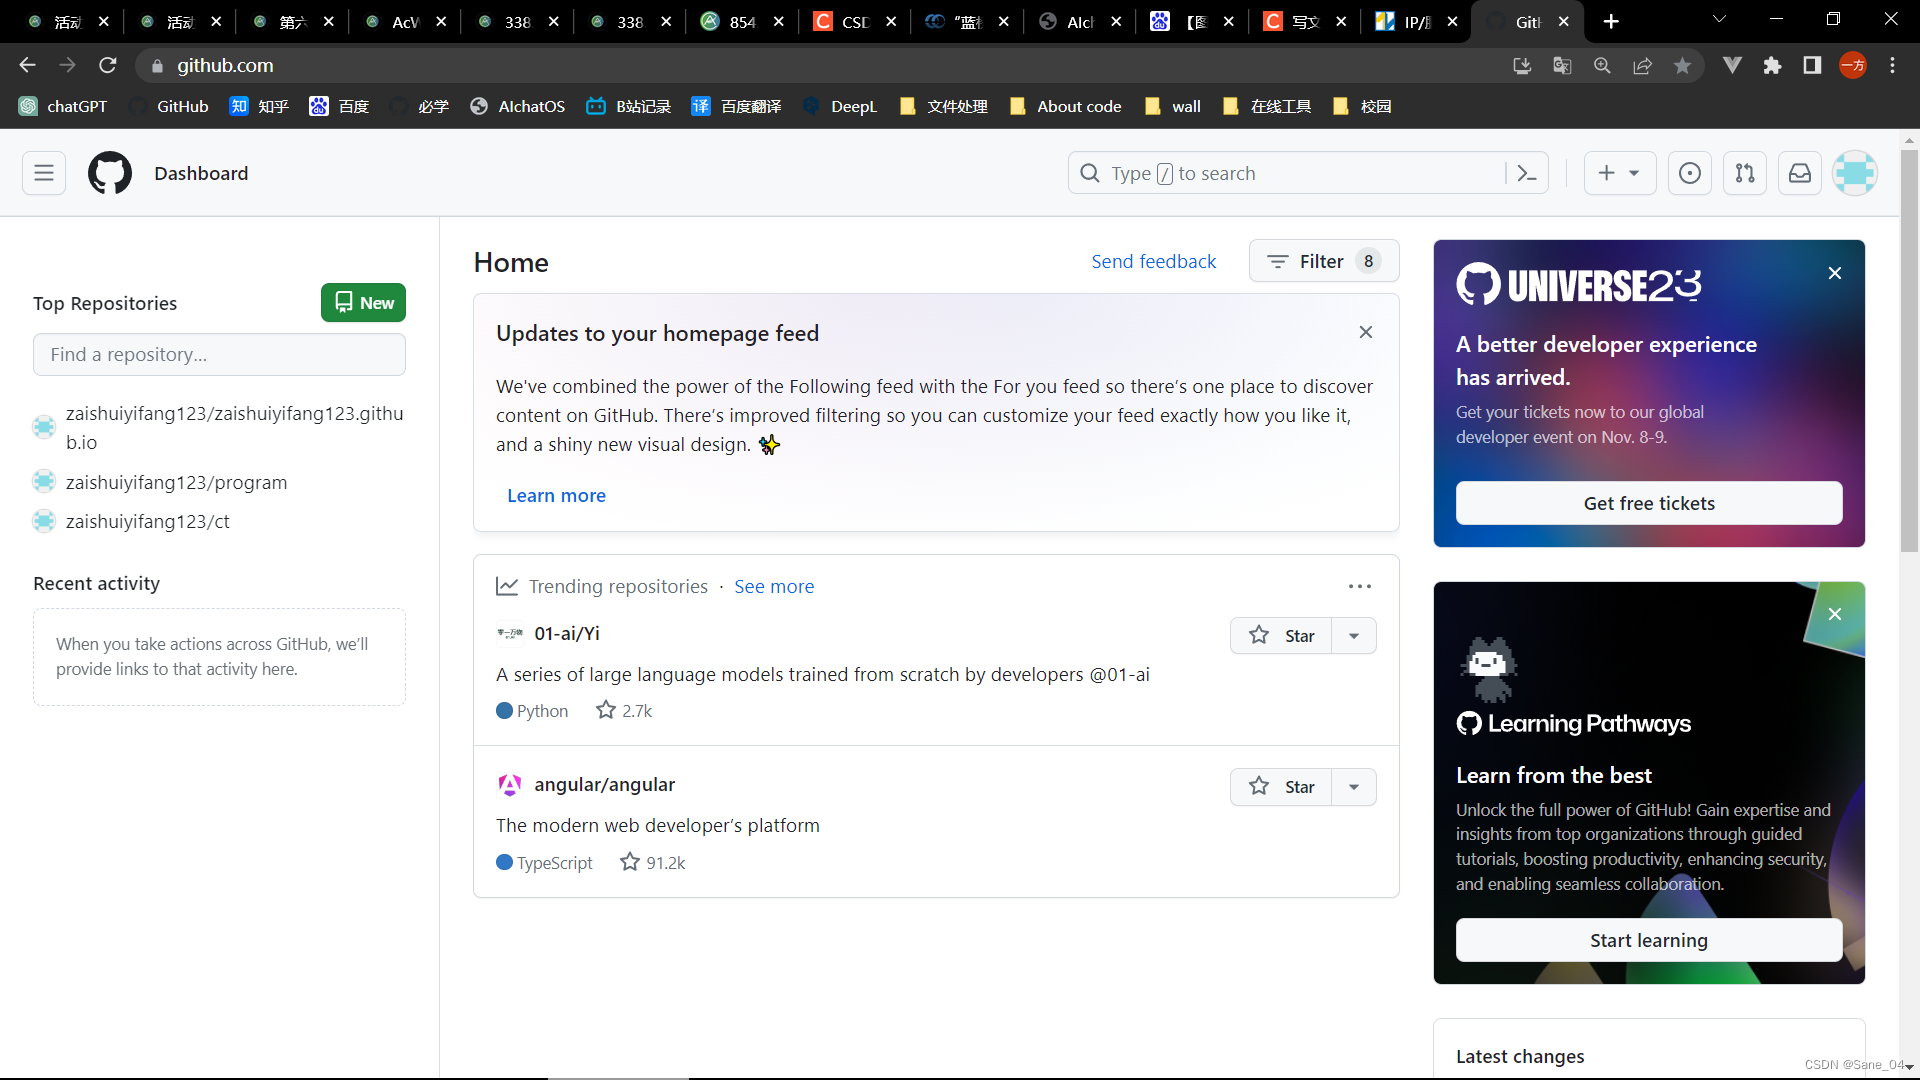Focus the Find a repository field
This screenshot has width=1920, height=1080.
[219, 355]
